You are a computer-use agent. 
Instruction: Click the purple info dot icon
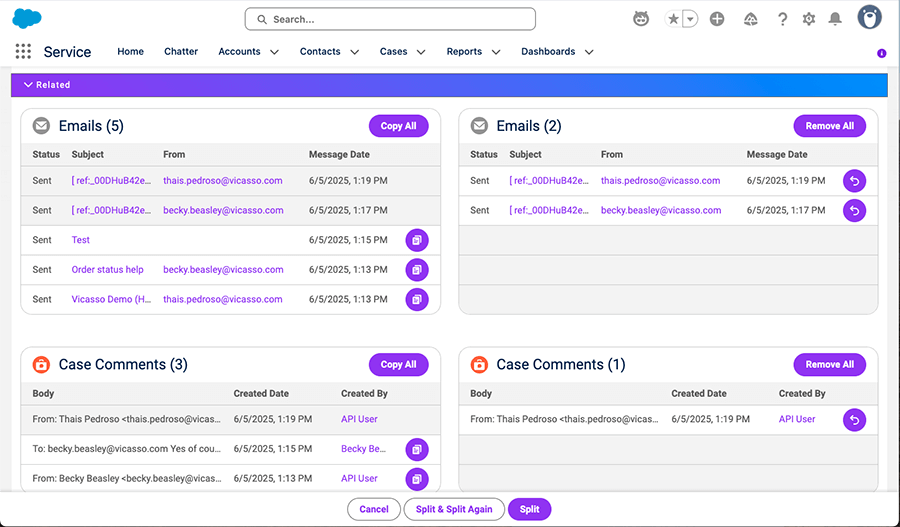pos(882,53)
